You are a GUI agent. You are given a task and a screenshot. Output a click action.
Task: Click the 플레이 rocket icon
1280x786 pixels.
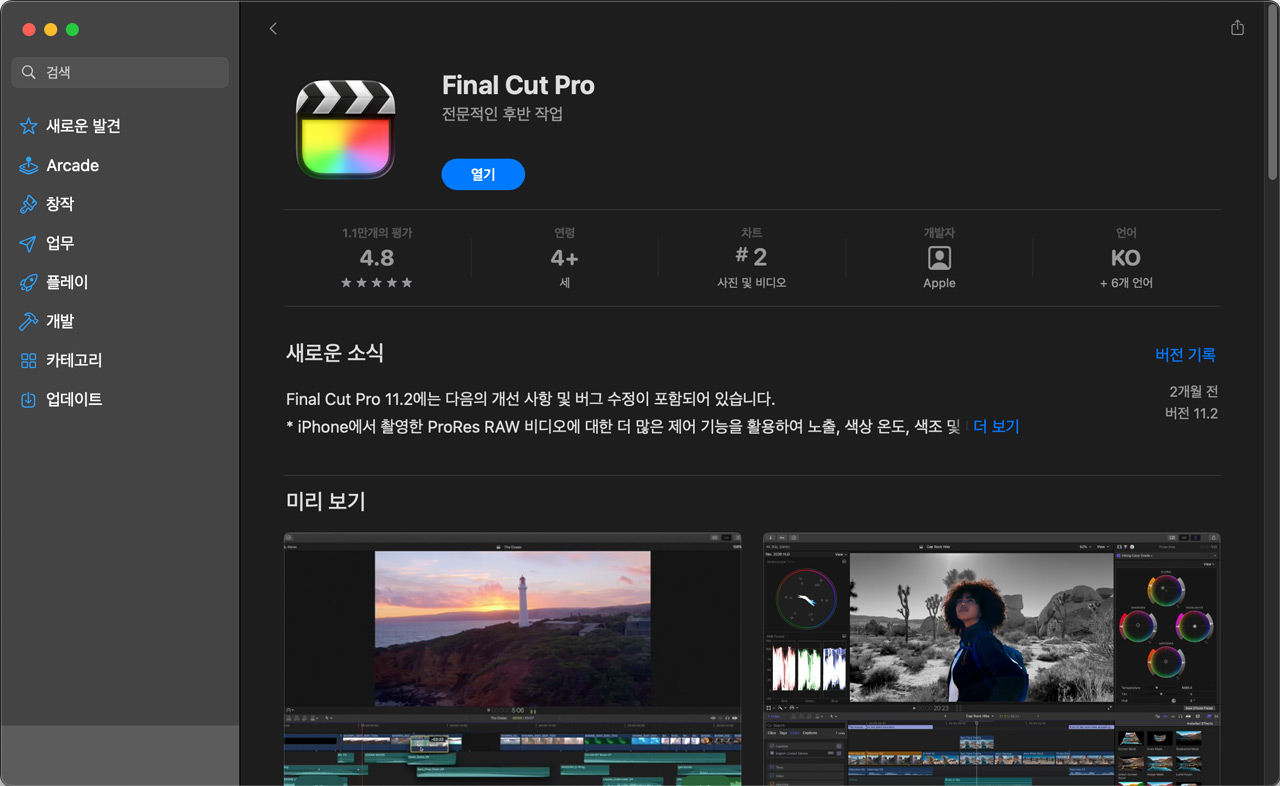pyautogui.click(x=28, y=283)
